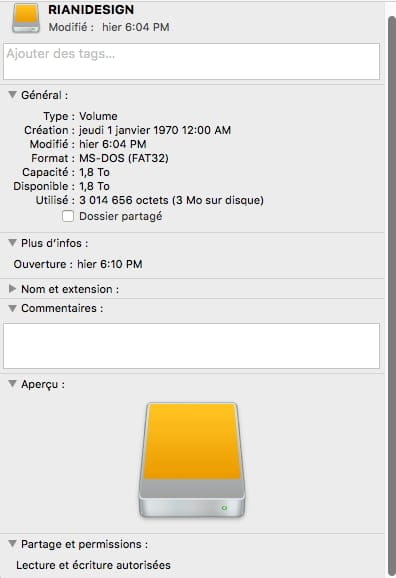396x578 pixels.
Task: Click the Ouverture time hier 6:10 PM
Action: [110, 264]
